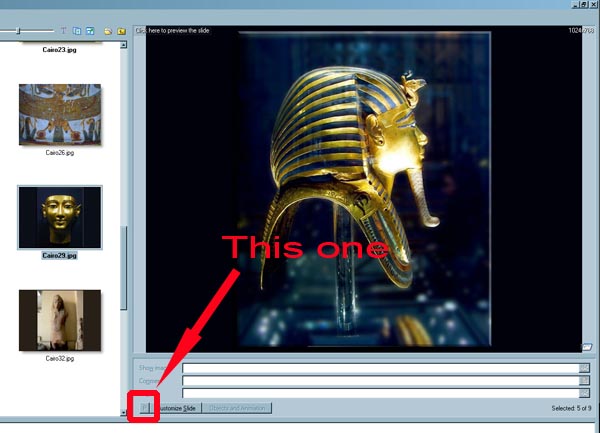Click 'Click here to preview the slide' text
The image size is (600, 433).
(172, 31)
